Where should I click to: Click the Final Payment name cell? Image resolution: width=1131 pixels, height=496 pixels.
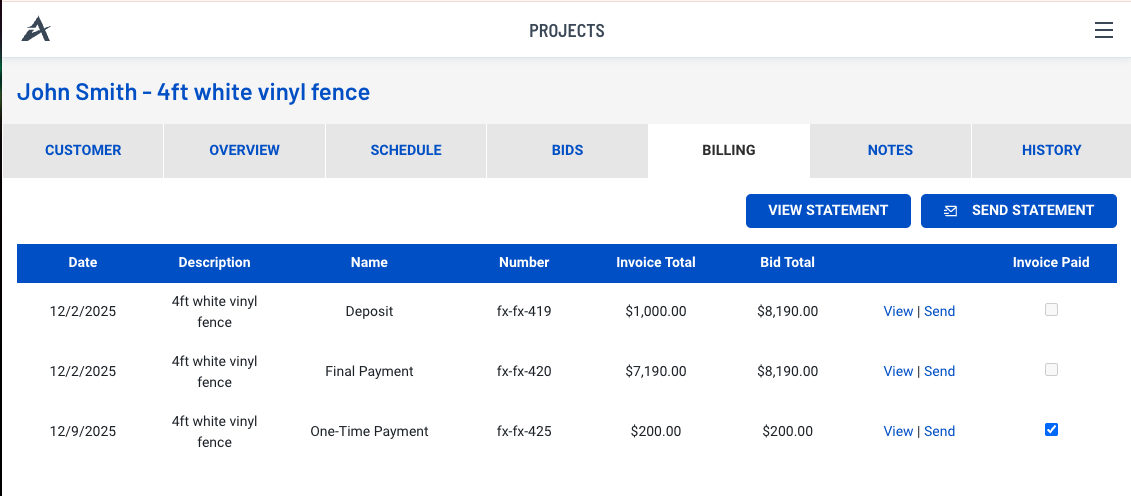(x=369, y=371)
